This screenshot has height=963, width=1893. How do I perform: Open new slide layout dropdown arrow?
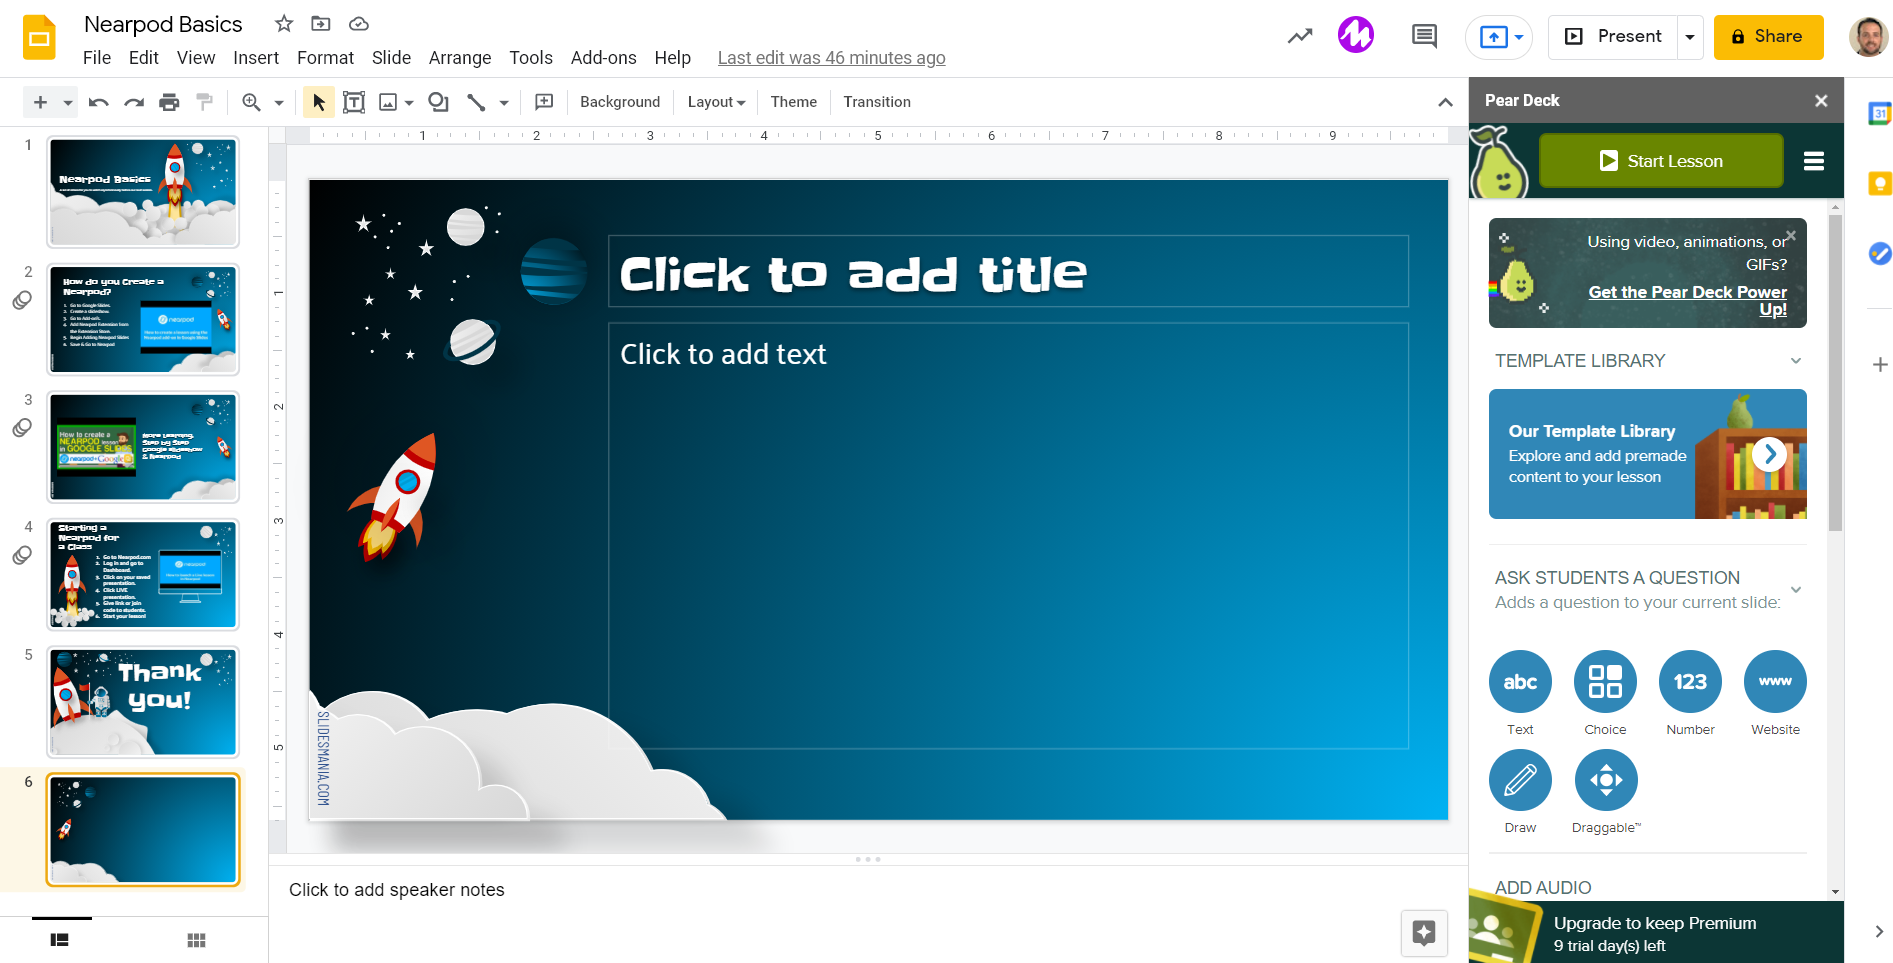[68, 103]
